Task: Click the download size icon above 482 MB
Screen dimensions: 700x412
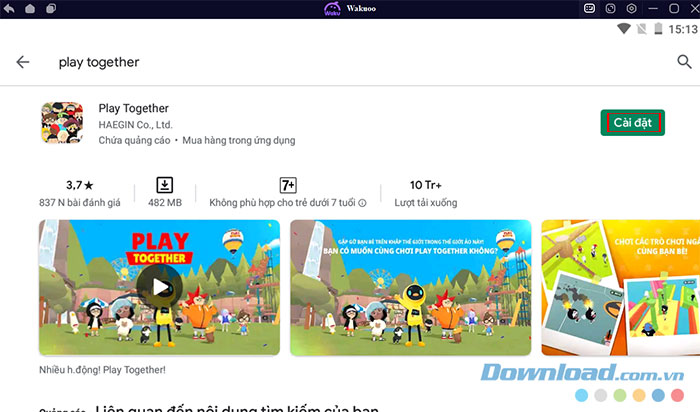Action: click(x=165, y=185)
